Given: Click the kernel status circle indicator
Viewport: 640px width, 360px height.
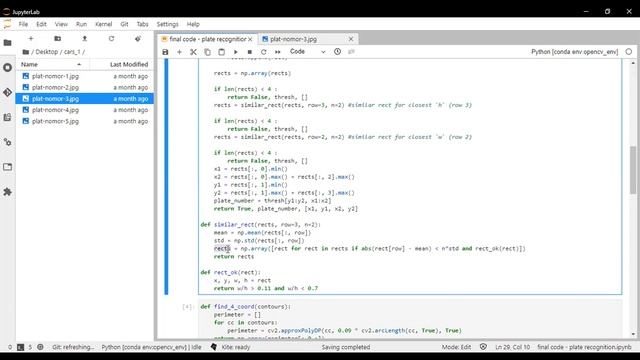Looking at the screenshot, I should (629, 52).
